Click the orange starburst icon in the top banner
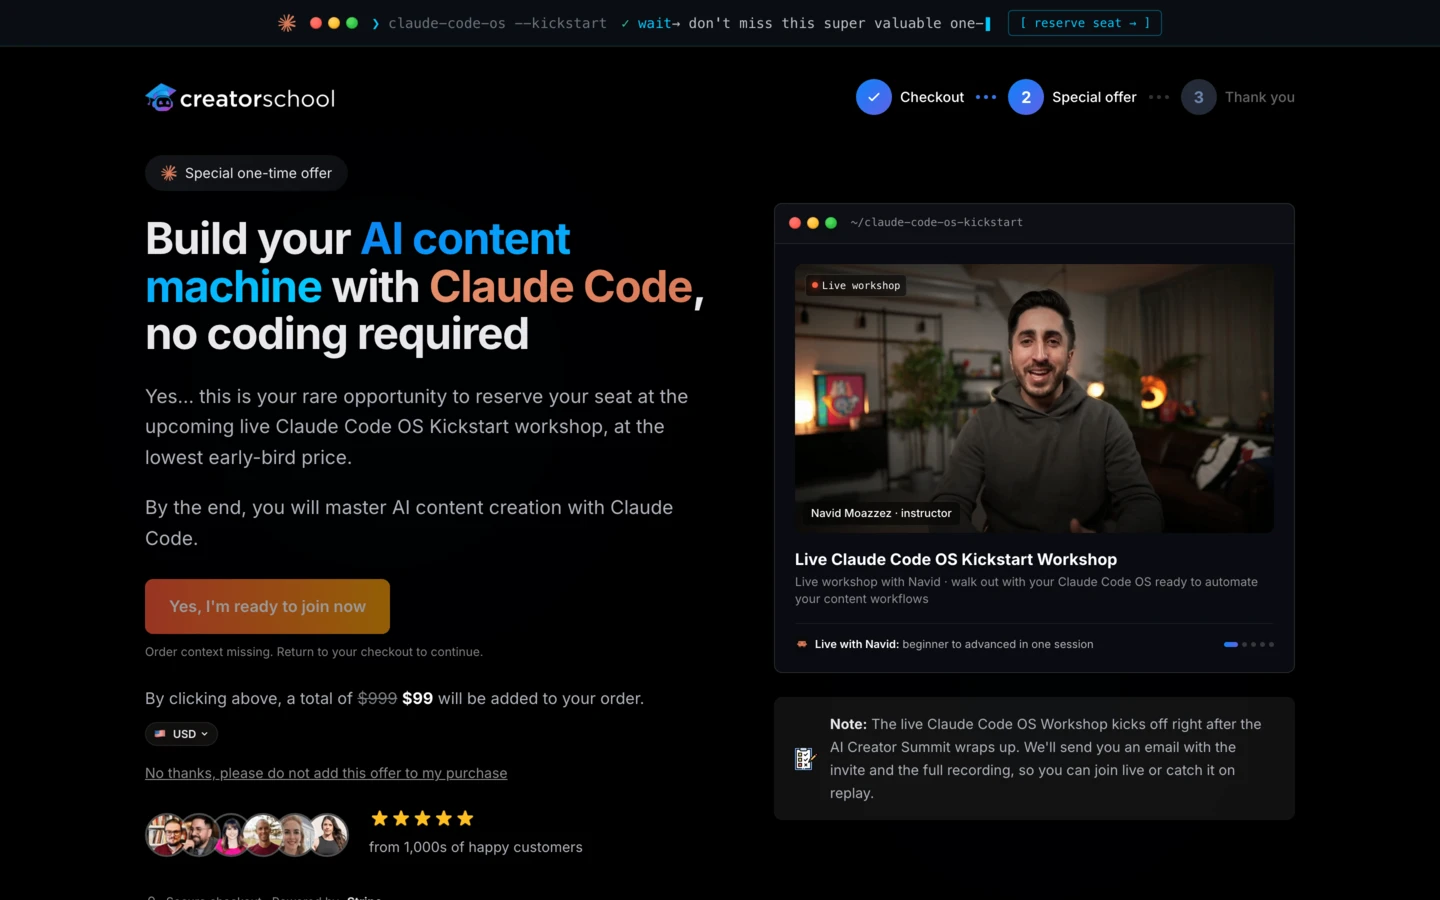The height and width of the screenshot is (900, 1440). click(x=287, y=23)
